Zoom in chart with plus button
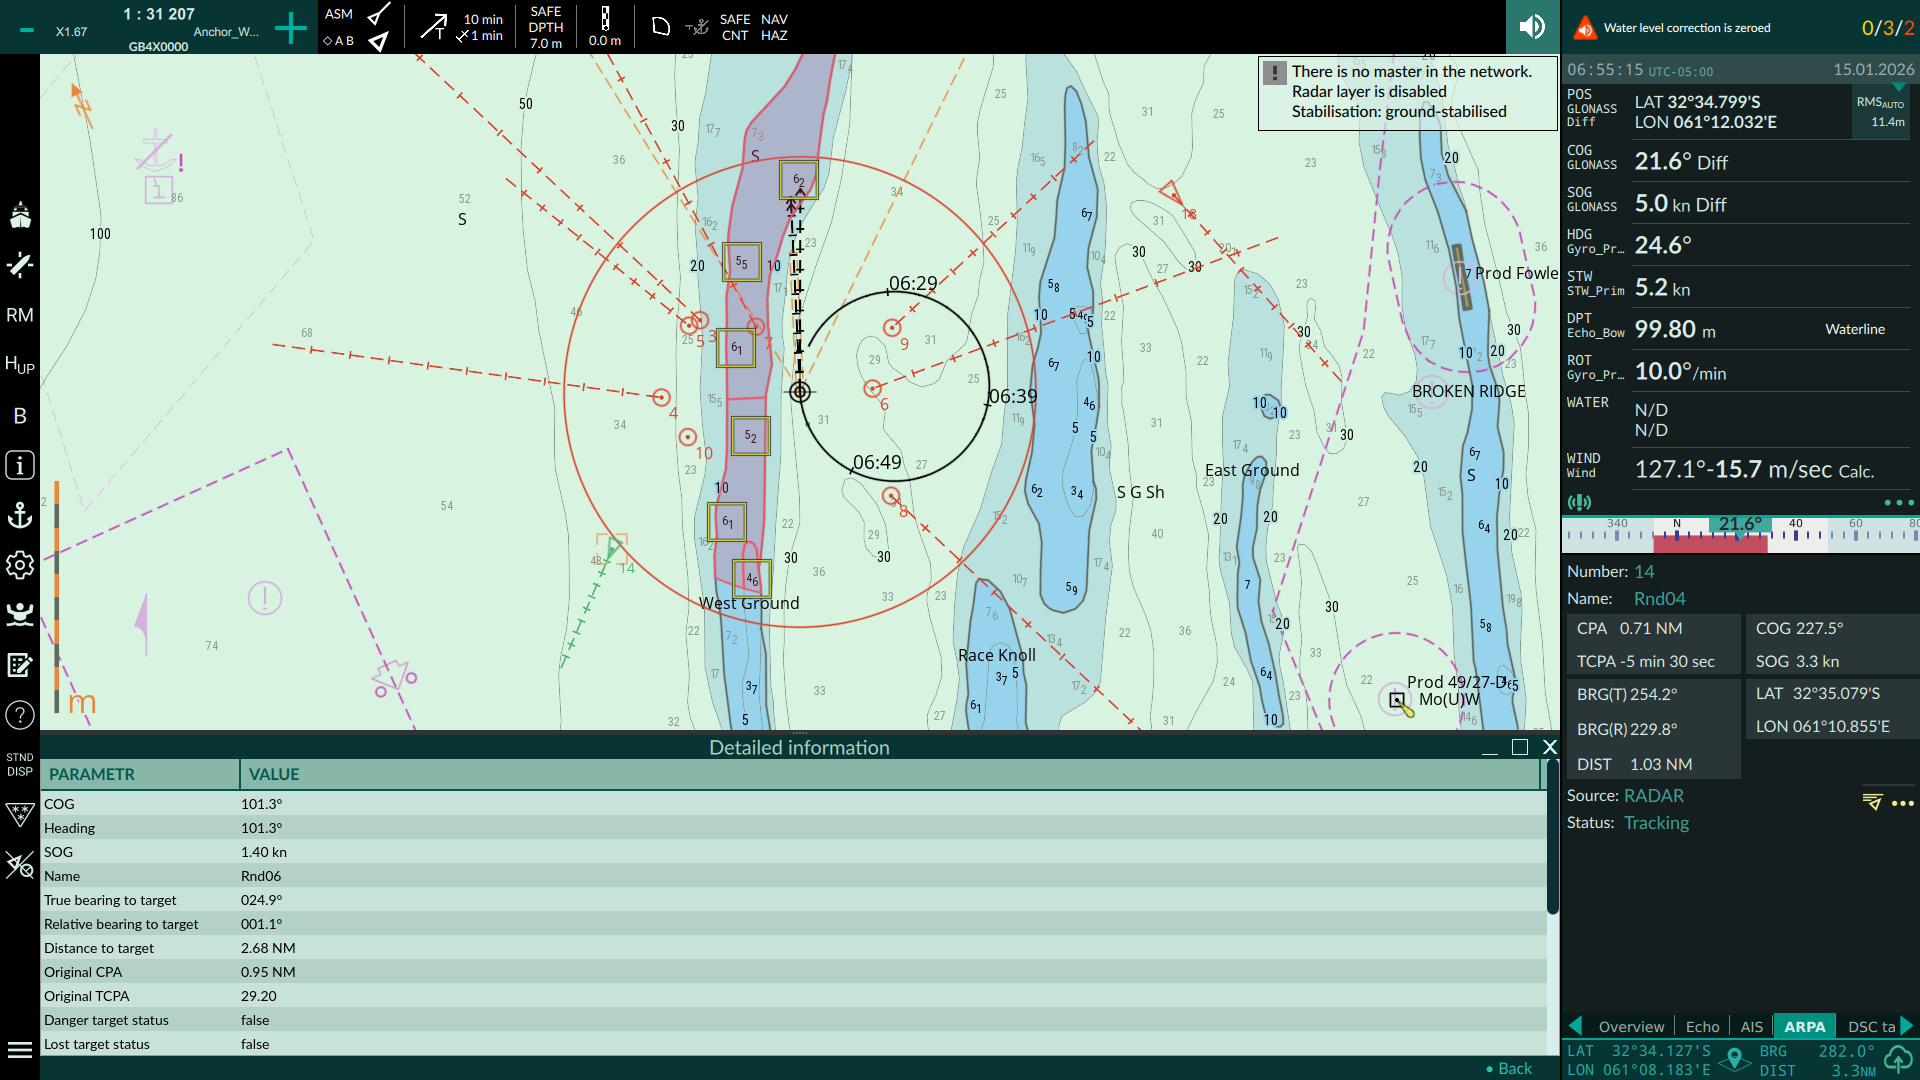Image resolution: width=1920 pixels, height=1080 pixels. (290, 28)
